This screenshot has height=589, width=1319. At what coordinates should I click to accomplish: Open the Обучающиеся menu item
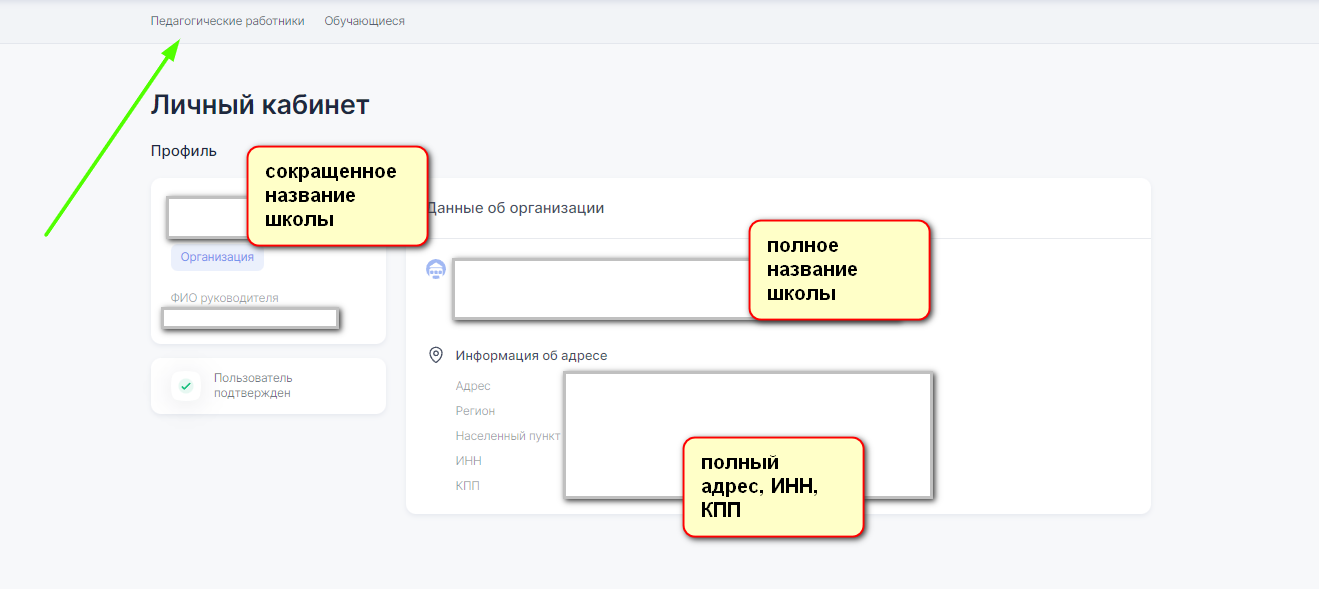[x=364, y=21]
